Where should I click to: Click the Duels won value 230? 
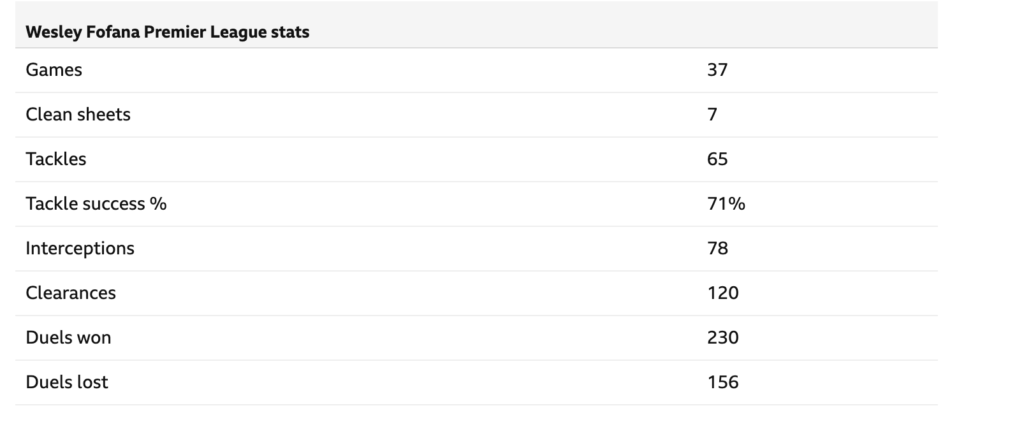click(722, 337)
